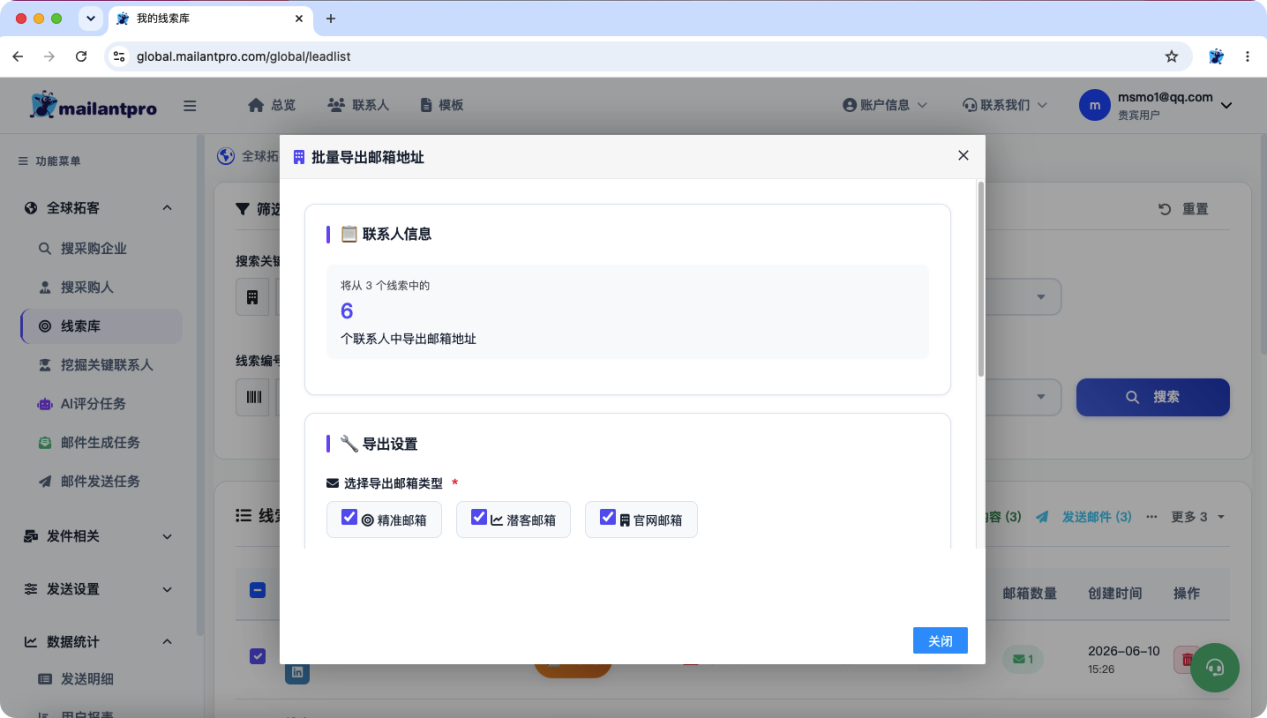The image size is (1267, 718).
Task: Open 总览 home page
Action: 272,105
